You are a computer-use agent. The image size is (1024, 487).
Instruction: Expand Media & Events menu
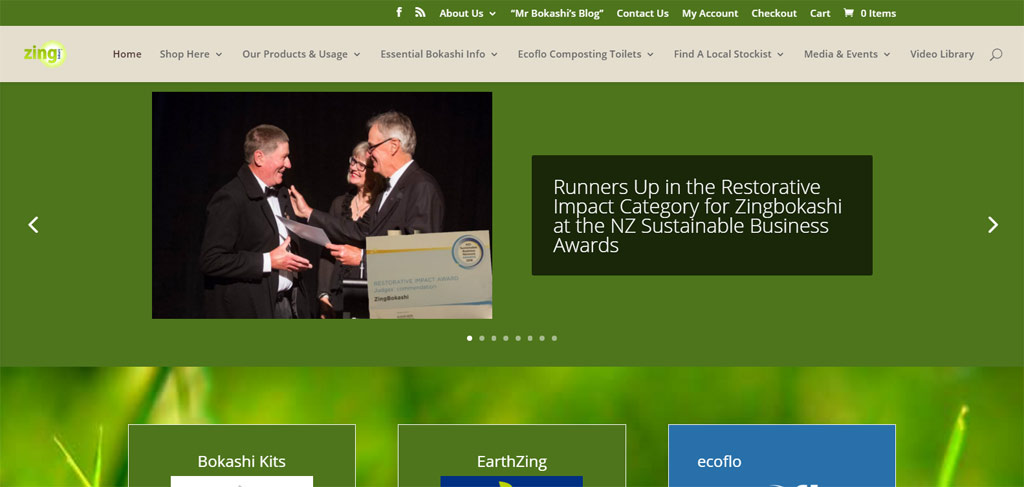tap(847, 54)
